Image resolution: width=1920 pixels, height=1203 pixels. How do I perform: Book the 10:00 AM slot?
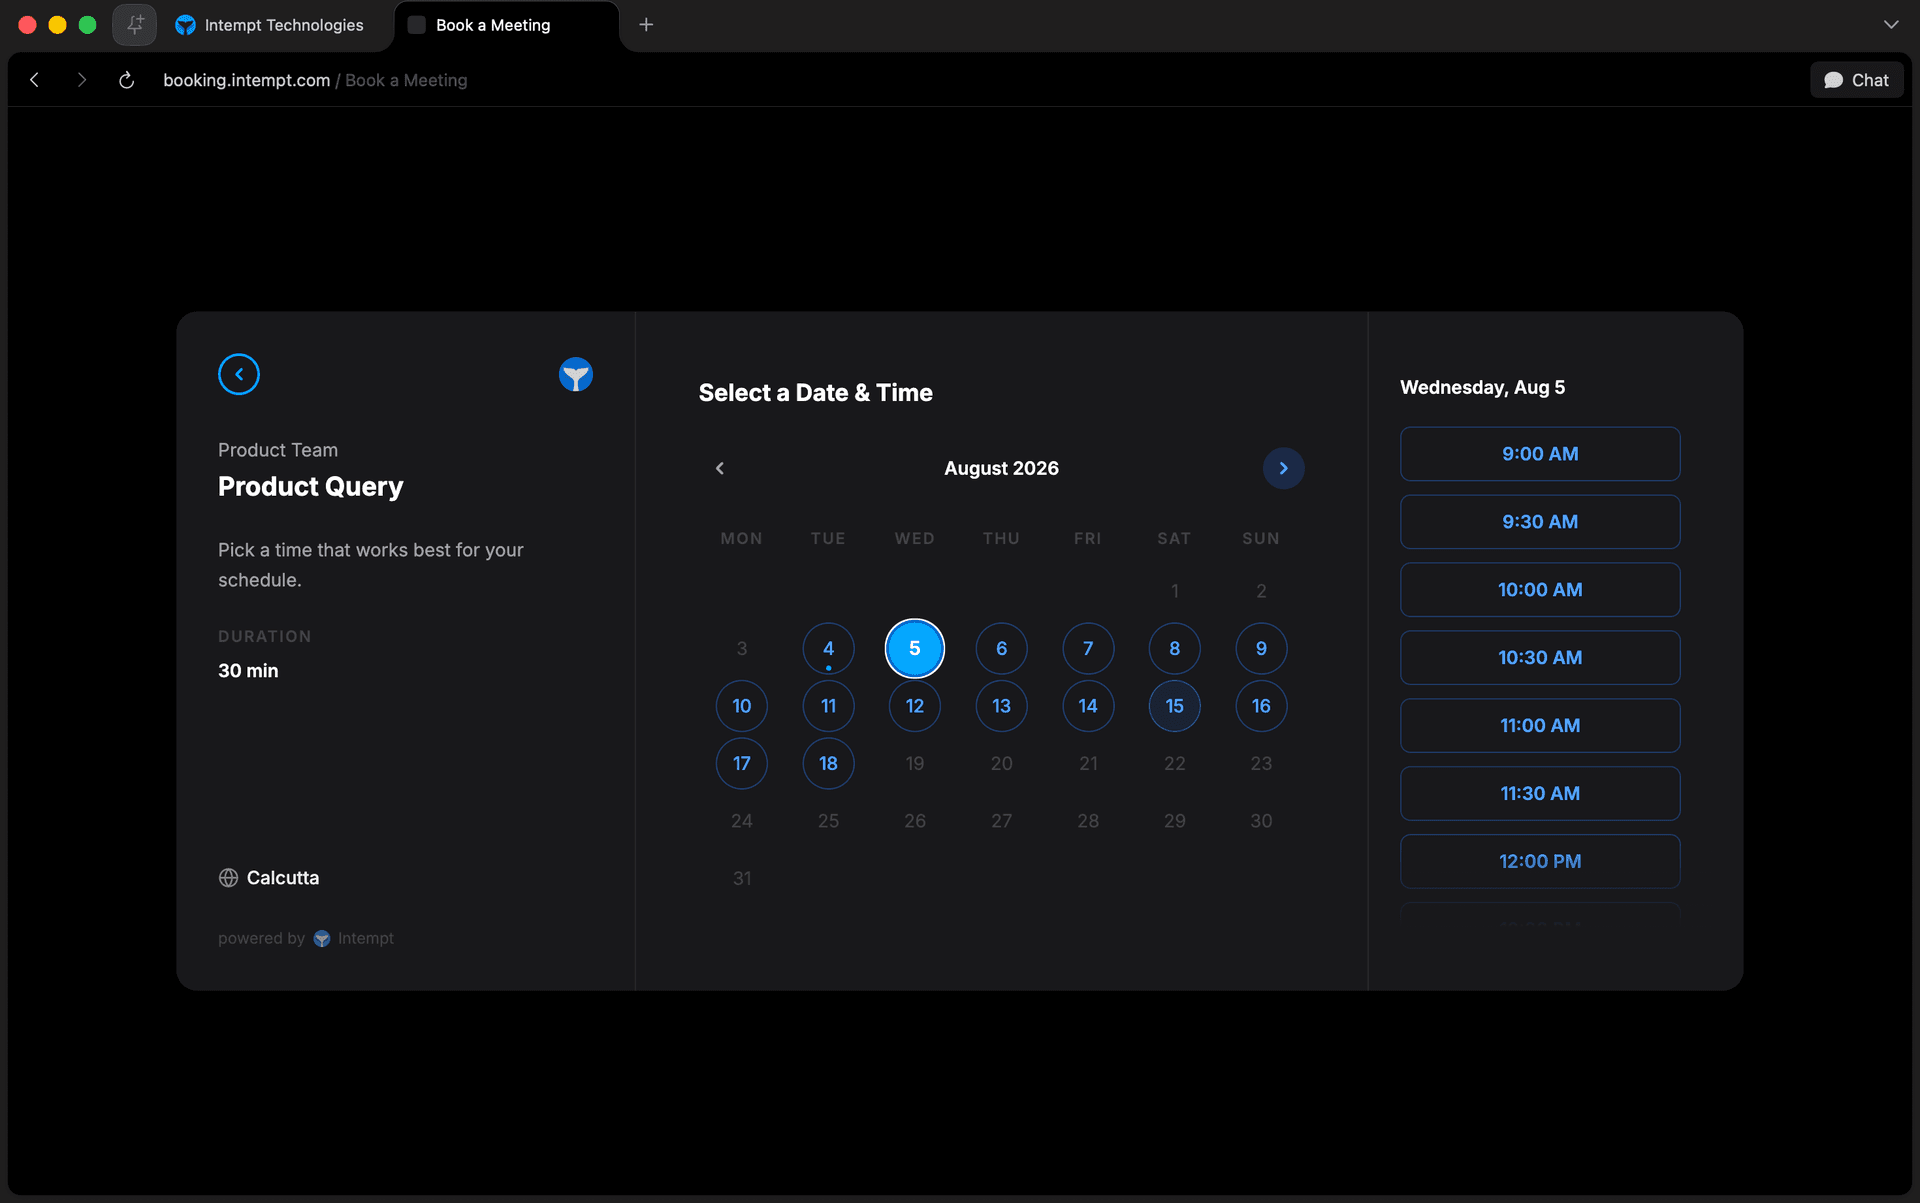click(x=1540, y=590)
